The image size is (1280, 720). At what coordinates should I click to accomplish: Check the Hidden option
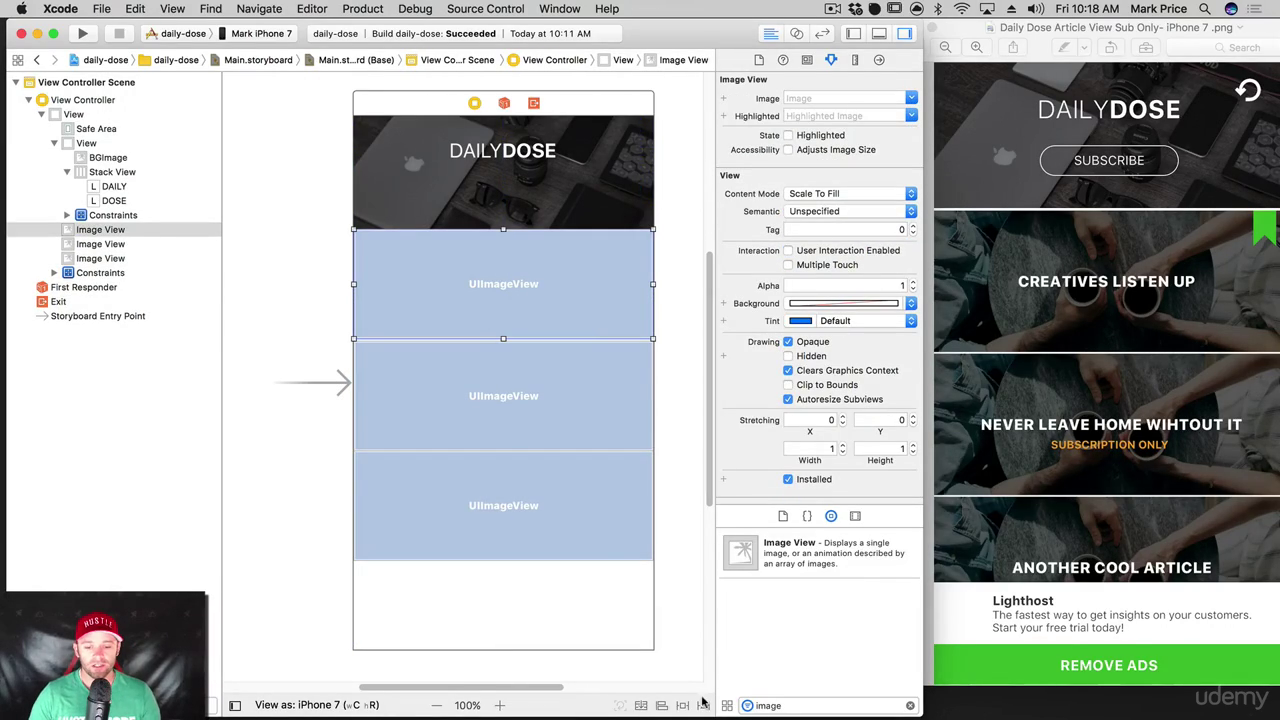[x=788, y=356]
